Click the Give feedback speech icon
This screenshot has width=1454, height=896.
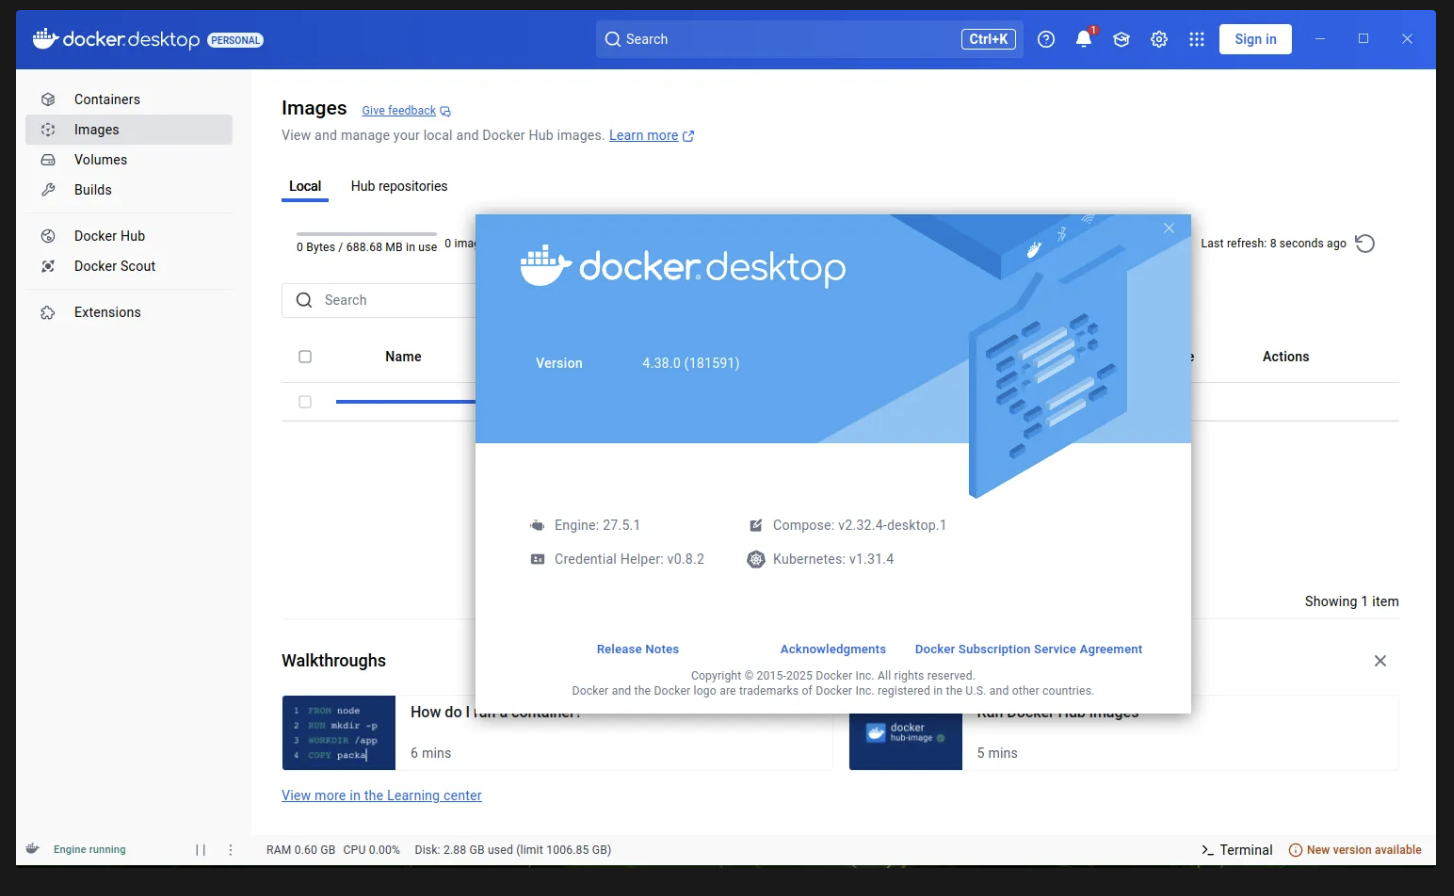tap(446, 111)
